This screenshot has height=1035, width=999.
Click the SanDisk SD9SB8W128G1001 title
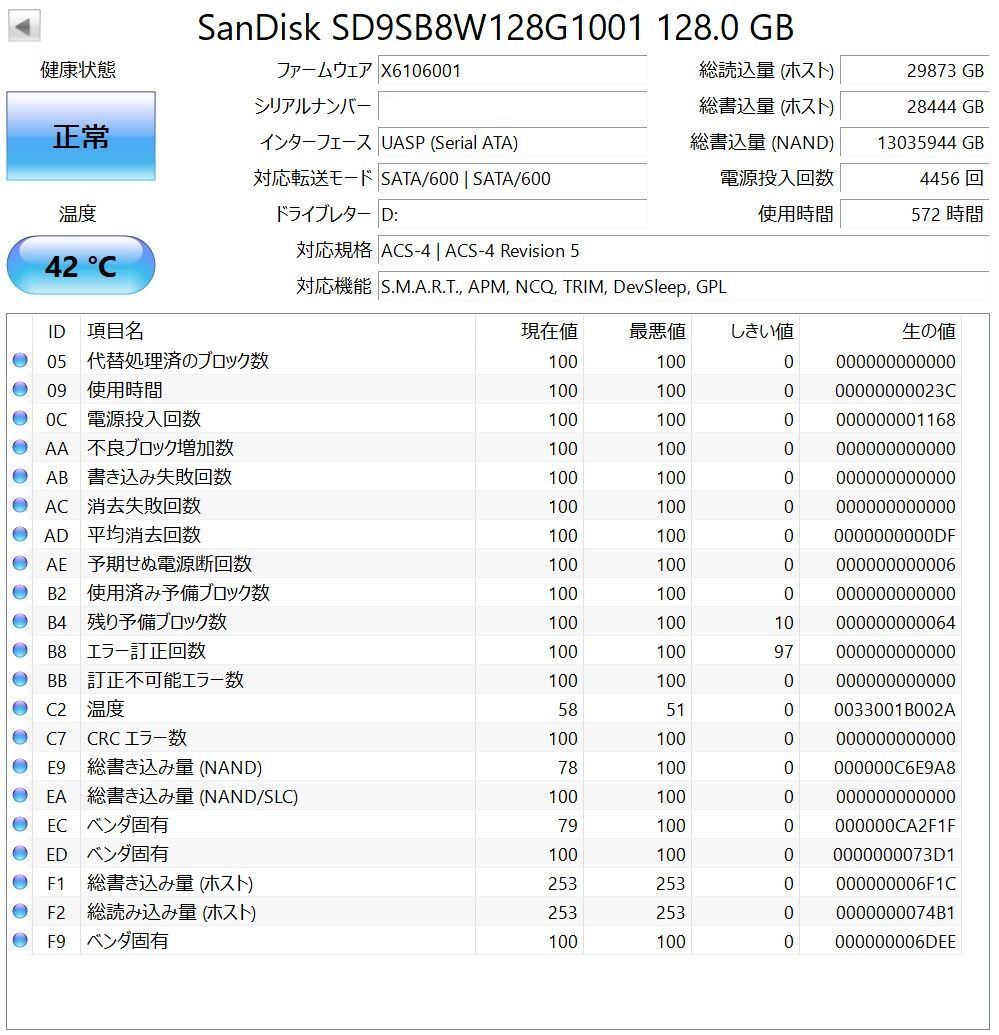pos(497,28)
